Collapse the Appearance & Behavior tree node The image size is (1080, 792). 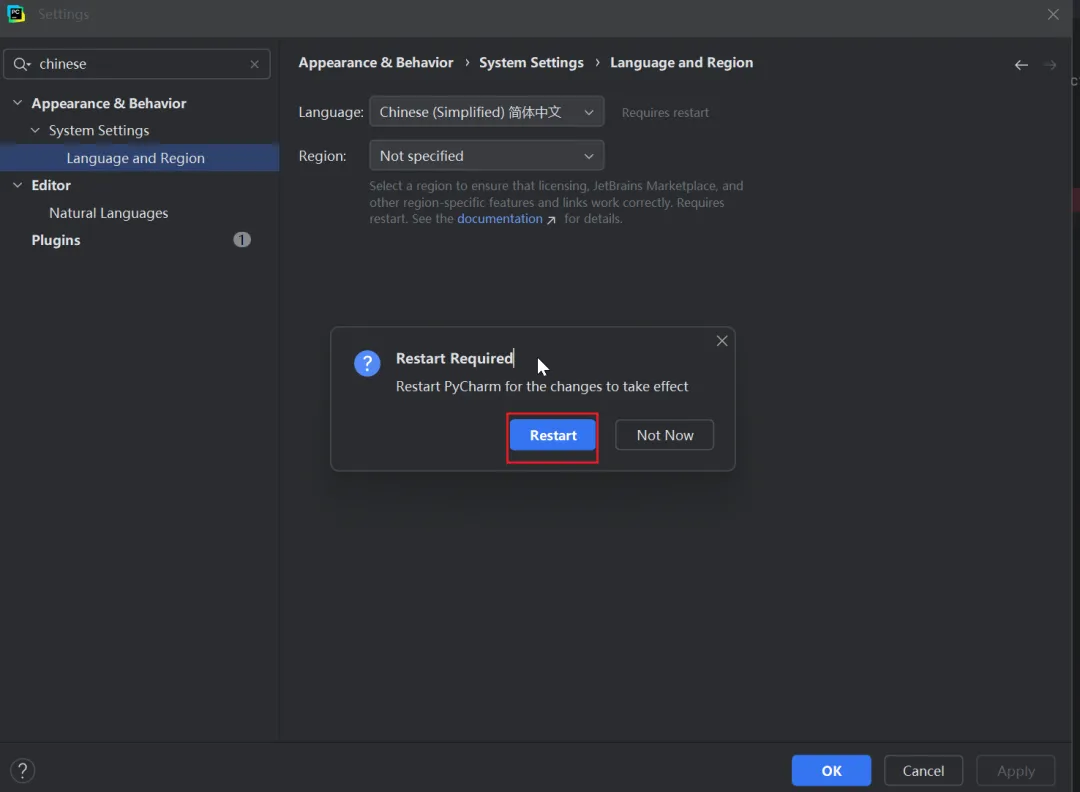18,103
